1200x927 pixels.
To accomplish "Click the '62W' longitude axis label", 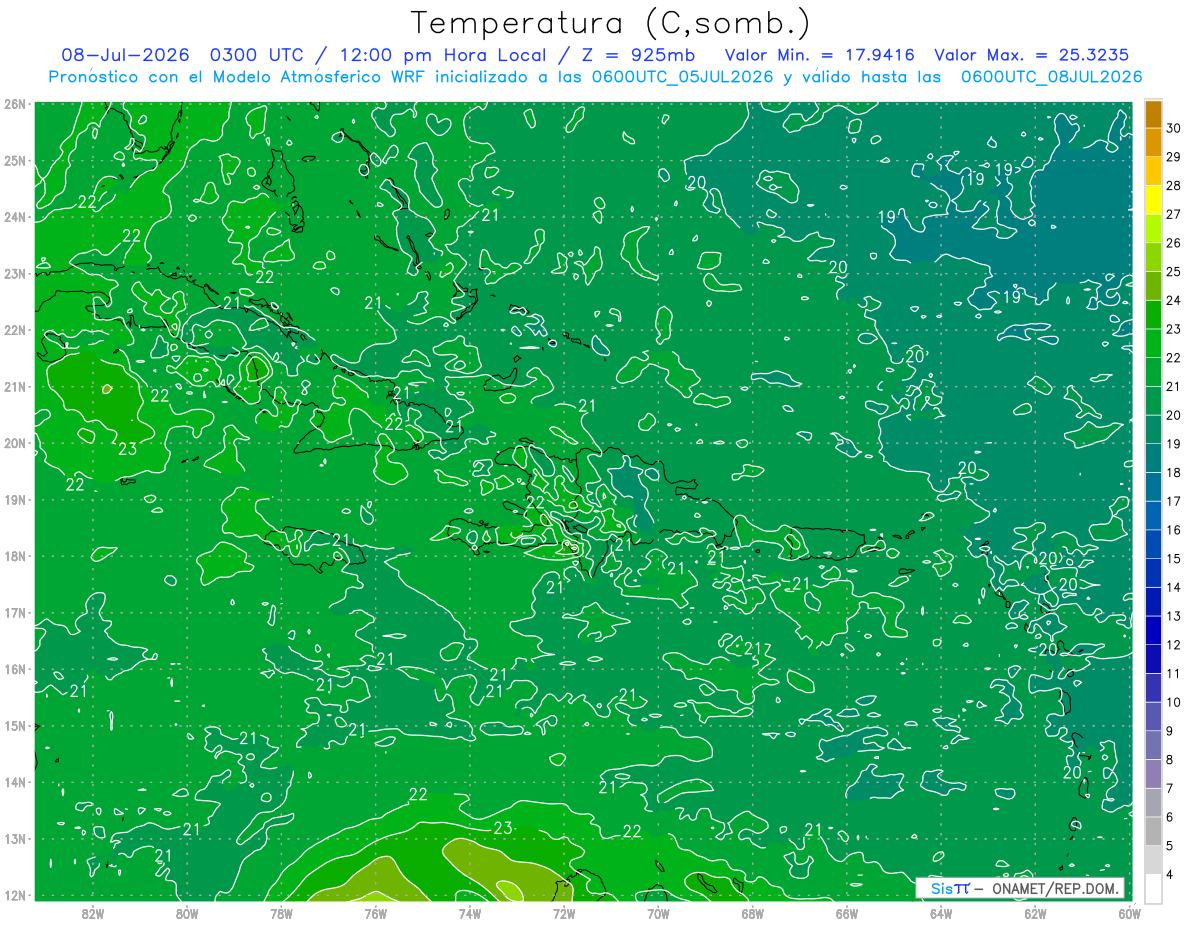I will [1035, 913].
